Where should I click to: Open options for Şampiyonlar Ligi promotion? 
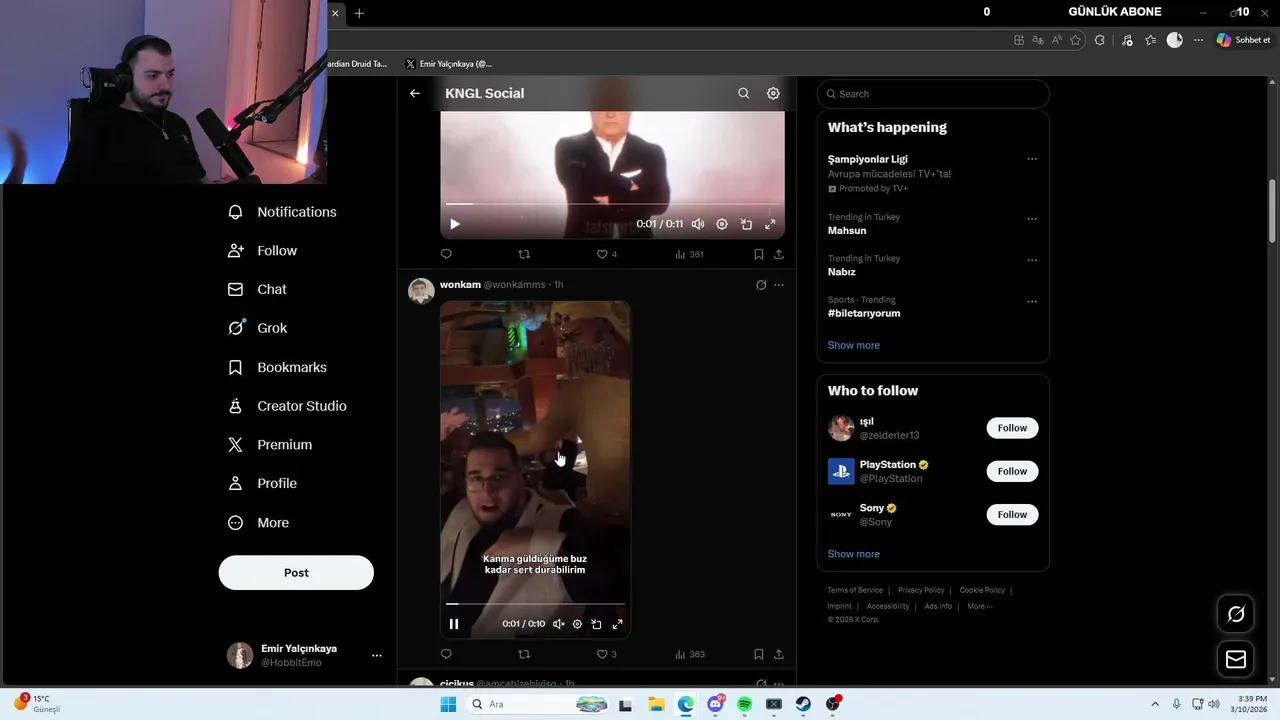coord(1032,159)
